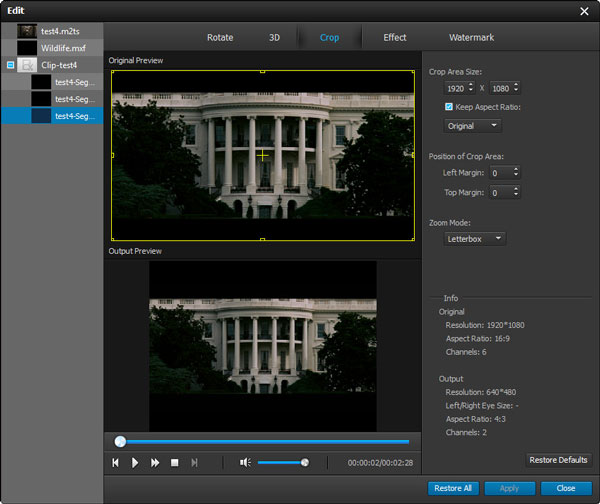Click the top-middle crop handle
The height and width of the screenshot is (504, 600).
(262, 71)
